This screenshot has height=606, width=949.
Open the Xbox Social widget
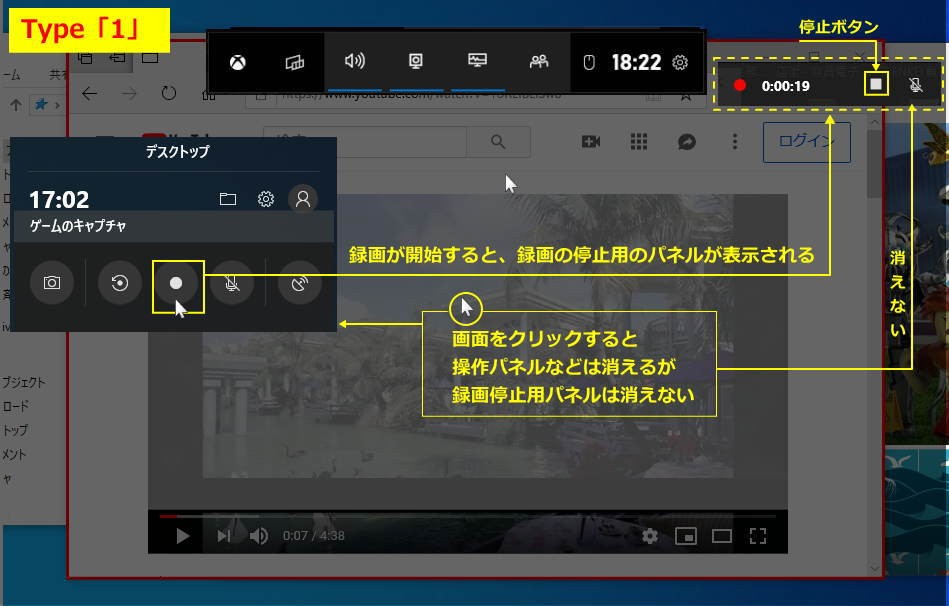coord(539,61)
